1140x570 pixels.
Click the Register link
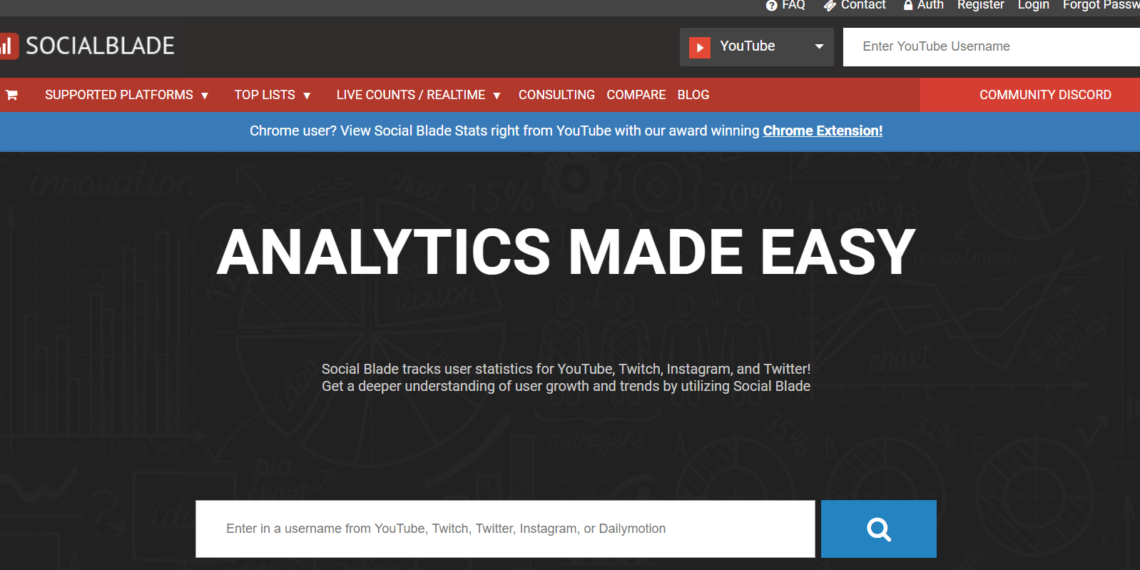pyautogui.click(x=980, y=5)
